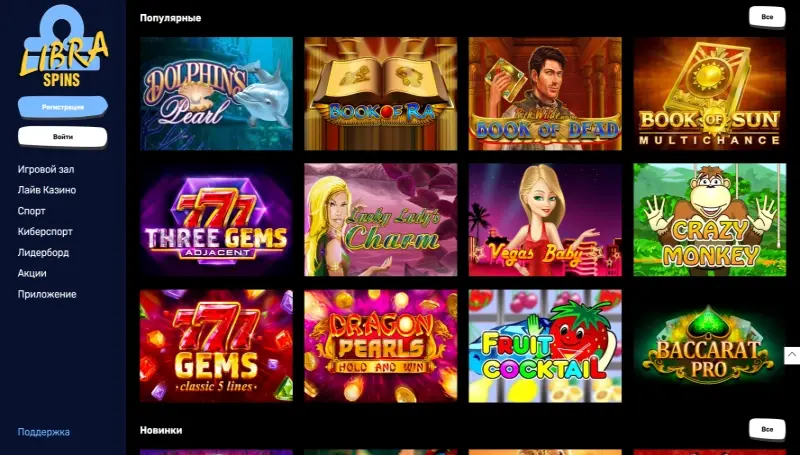Screen dimensions: 800x455
Task: Click the scroll-to-top arrow icon
Action: (792, 355)
